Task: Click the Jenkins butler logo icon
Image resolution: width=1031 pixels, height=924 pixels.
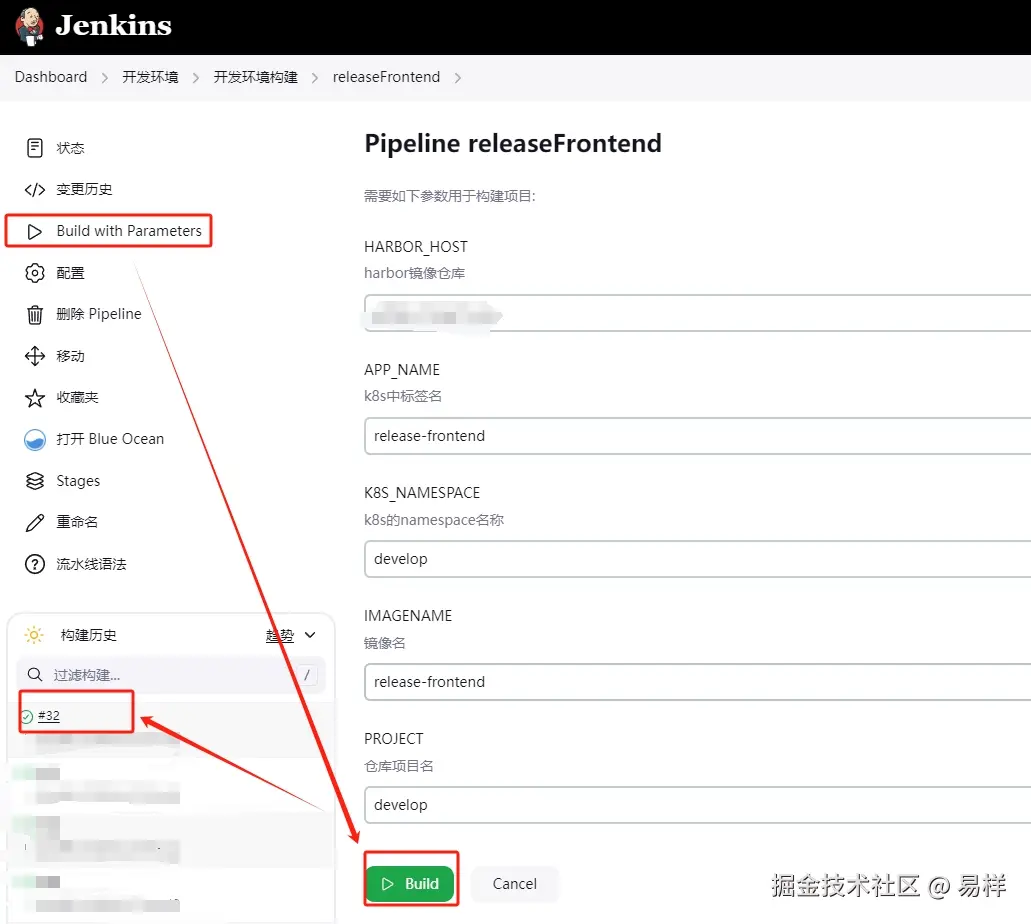Action: pos(29,27)
